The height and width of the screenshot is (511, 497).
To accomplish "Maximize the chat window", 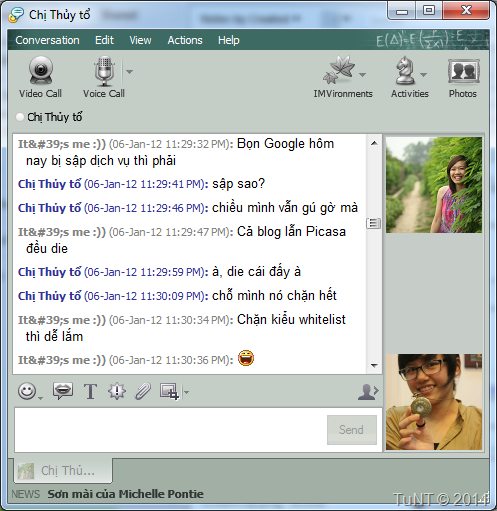I will (429, 11).
